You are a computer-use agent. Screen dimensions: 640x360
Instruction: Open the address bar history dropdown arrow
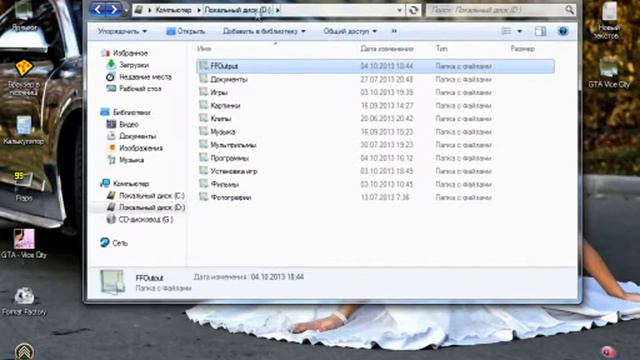tap(400, 10)
